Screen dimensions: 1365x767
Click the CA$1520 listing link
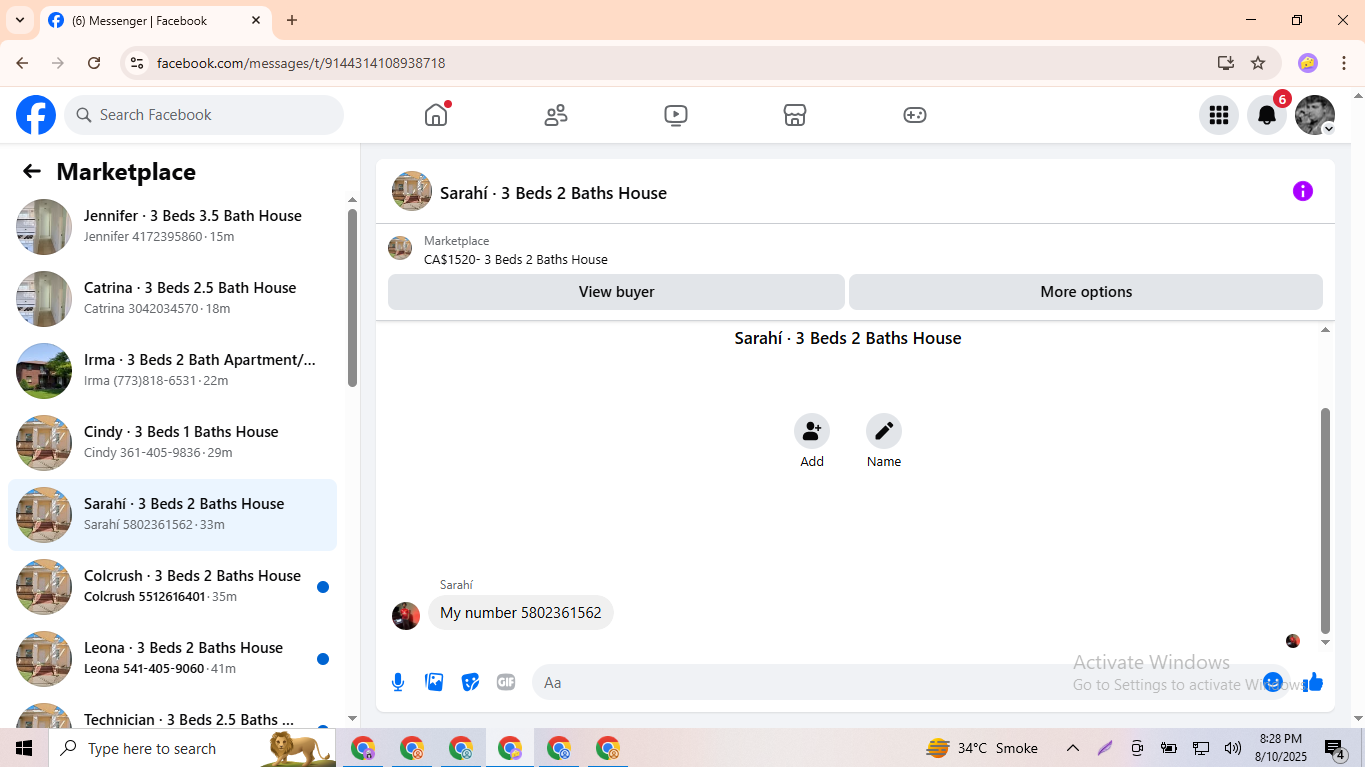[x=516, y=259]
